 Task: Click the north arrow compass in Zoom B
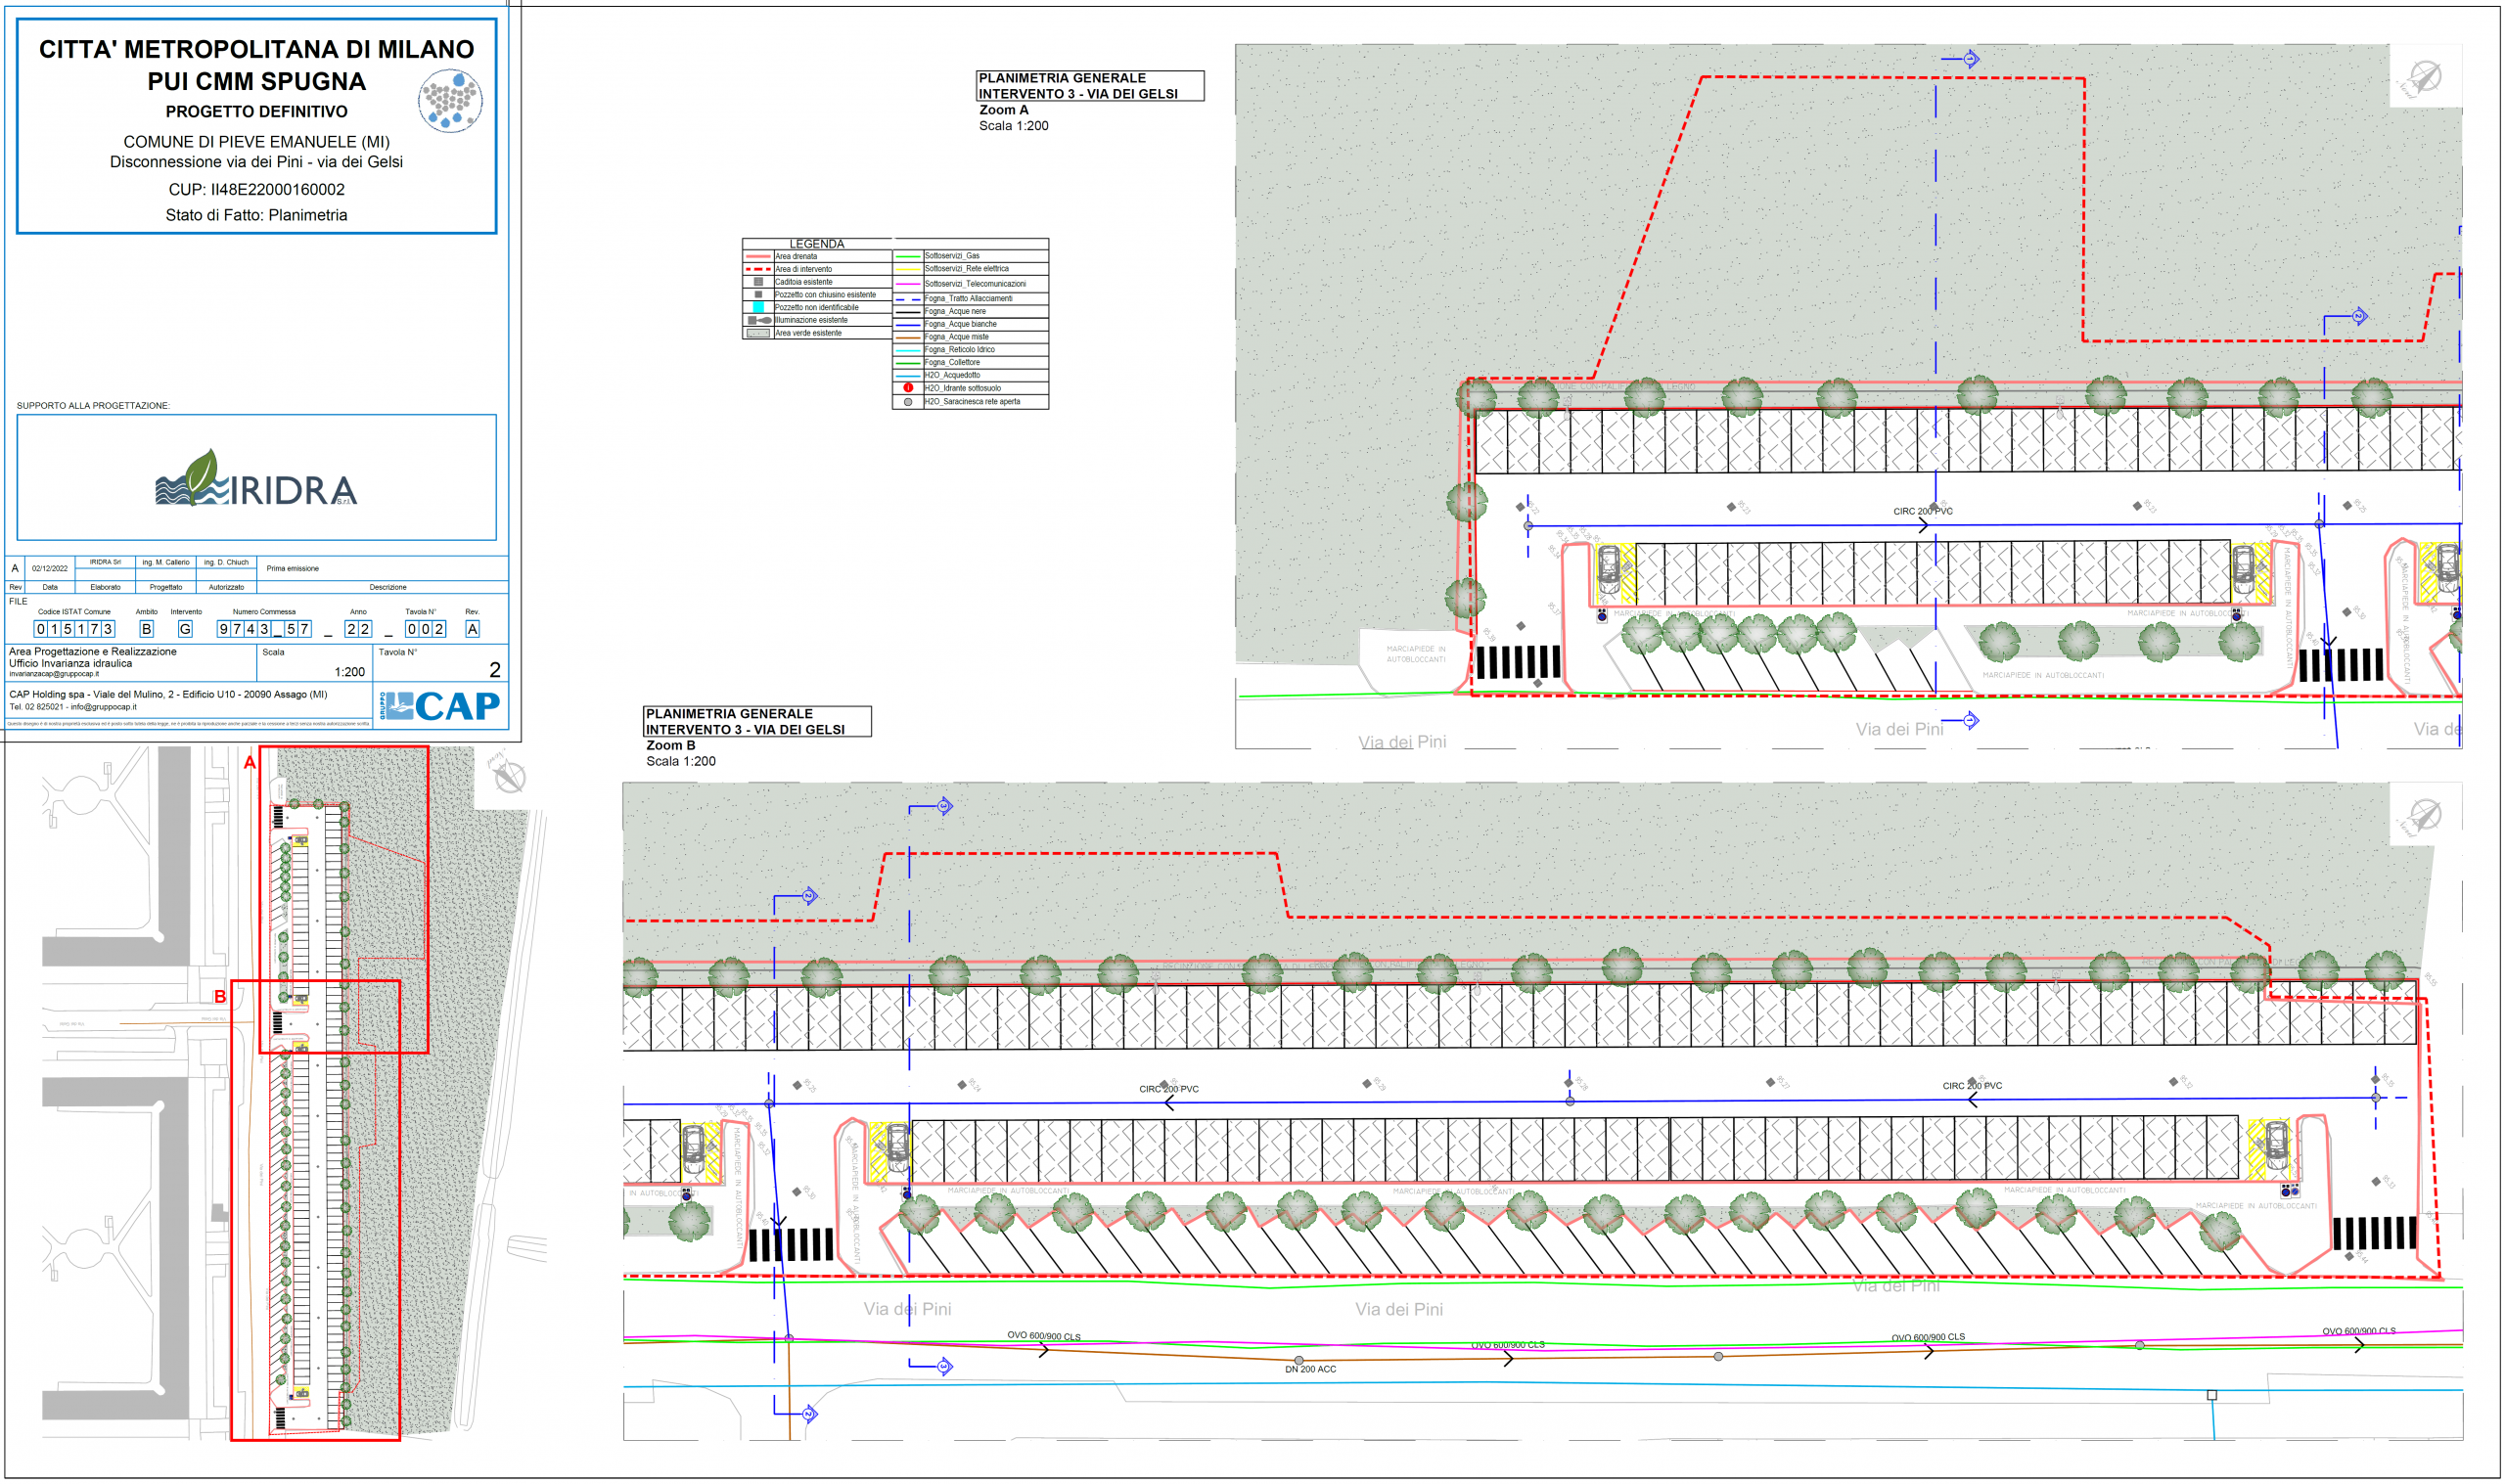[x=2425, y=816]
